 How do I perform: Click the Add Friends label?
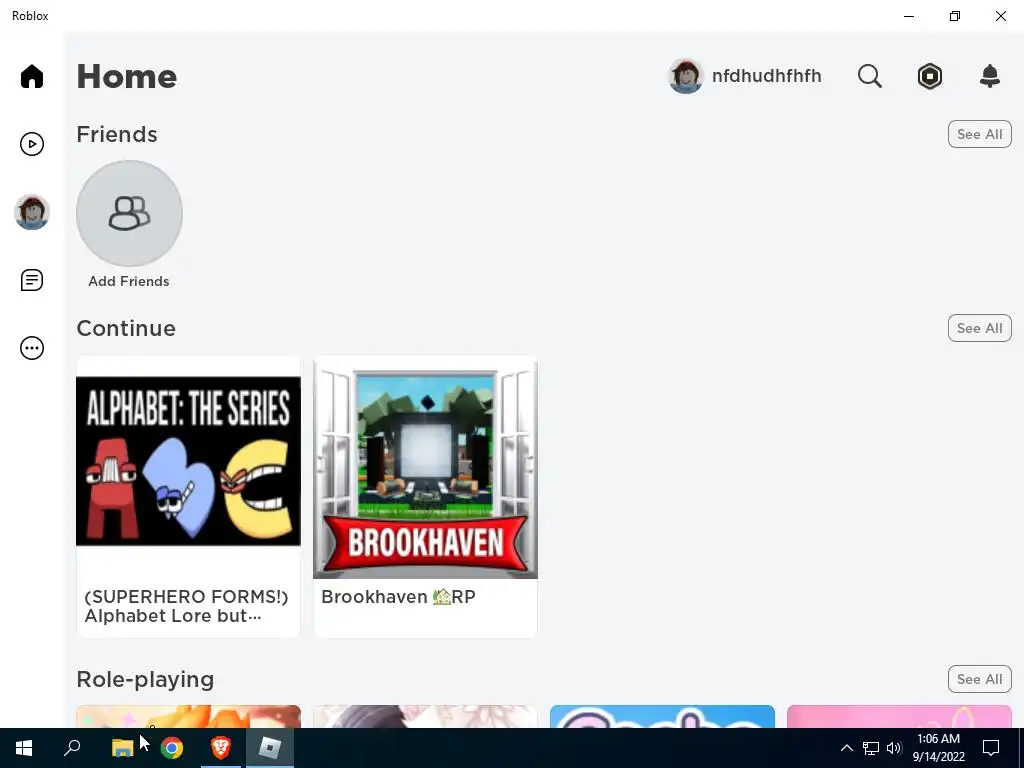coord(129,281)
